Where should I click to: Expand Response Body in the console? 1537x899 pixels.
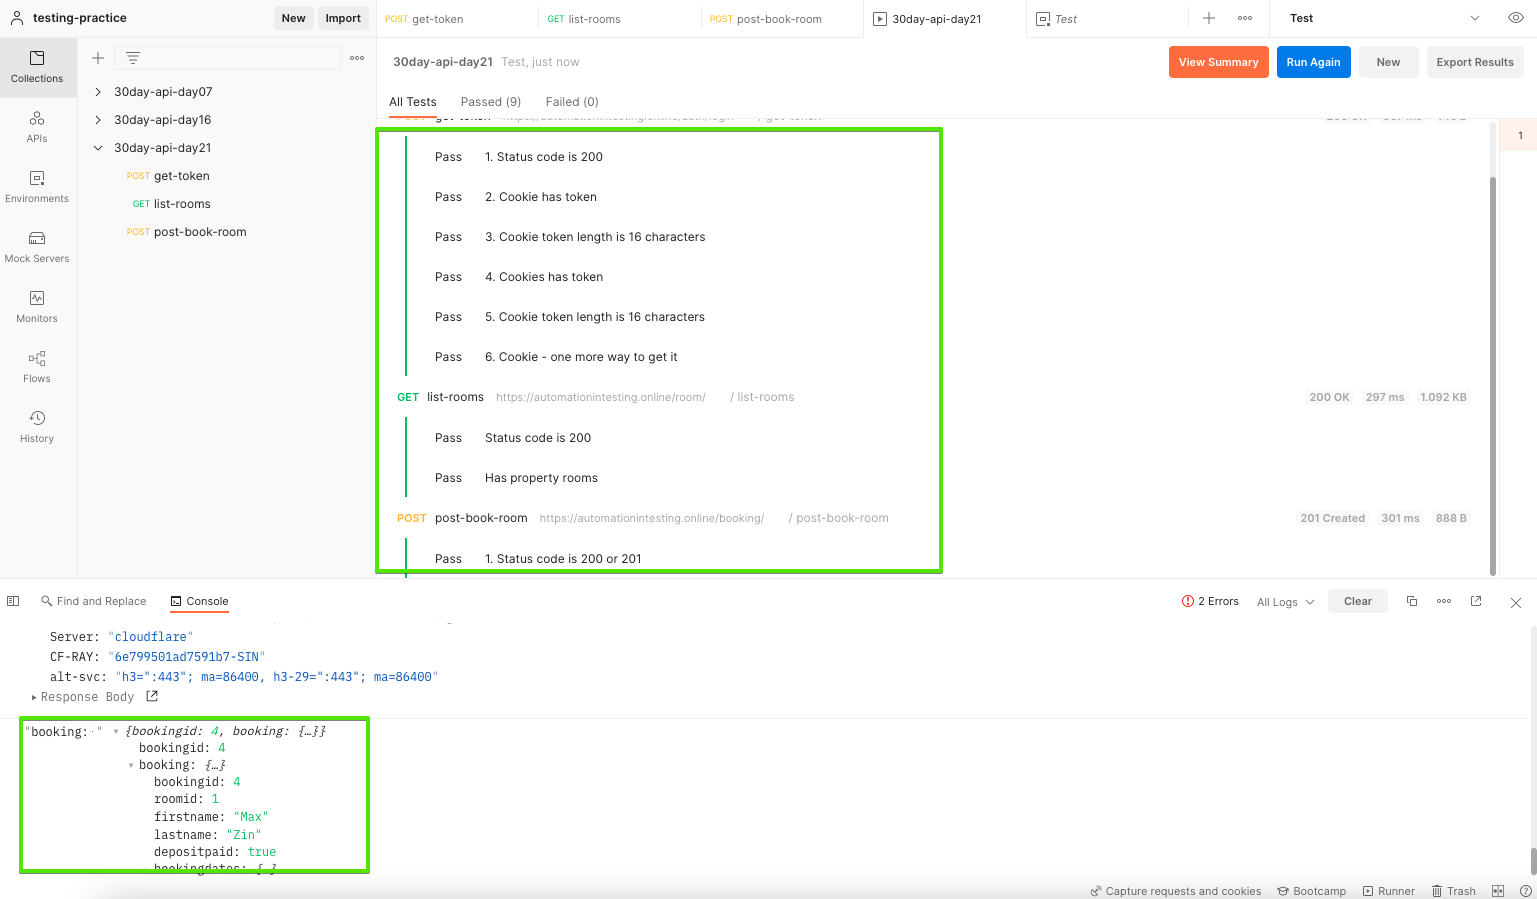[34, 697]
